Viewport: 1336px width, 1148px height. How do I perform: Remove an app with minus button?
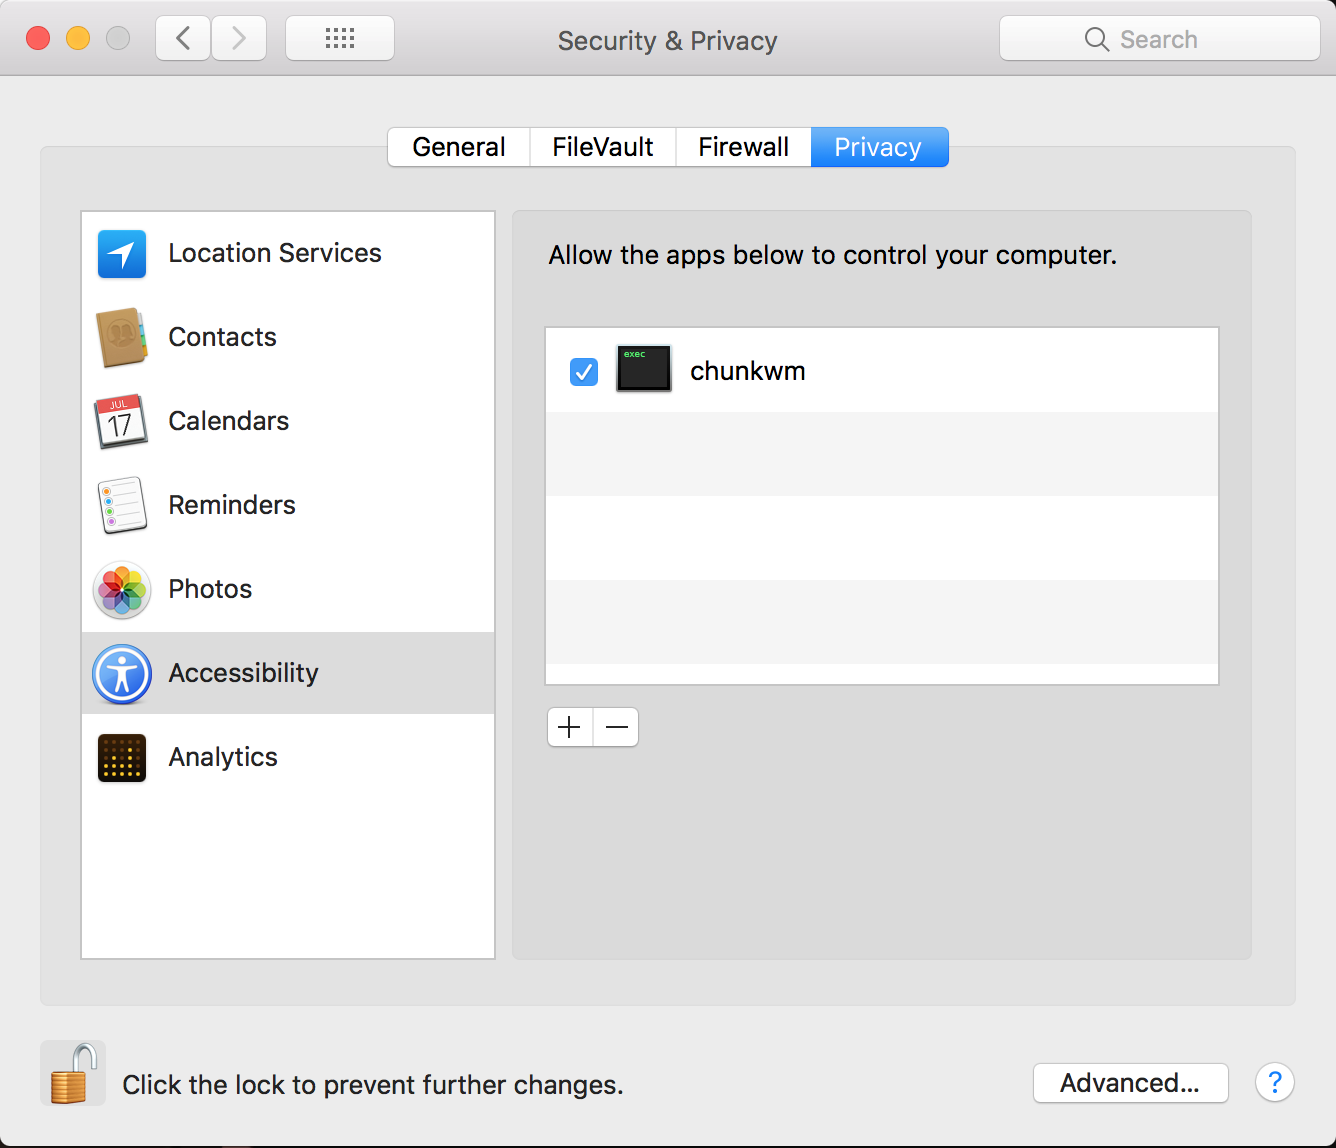[x=616, y=727]
